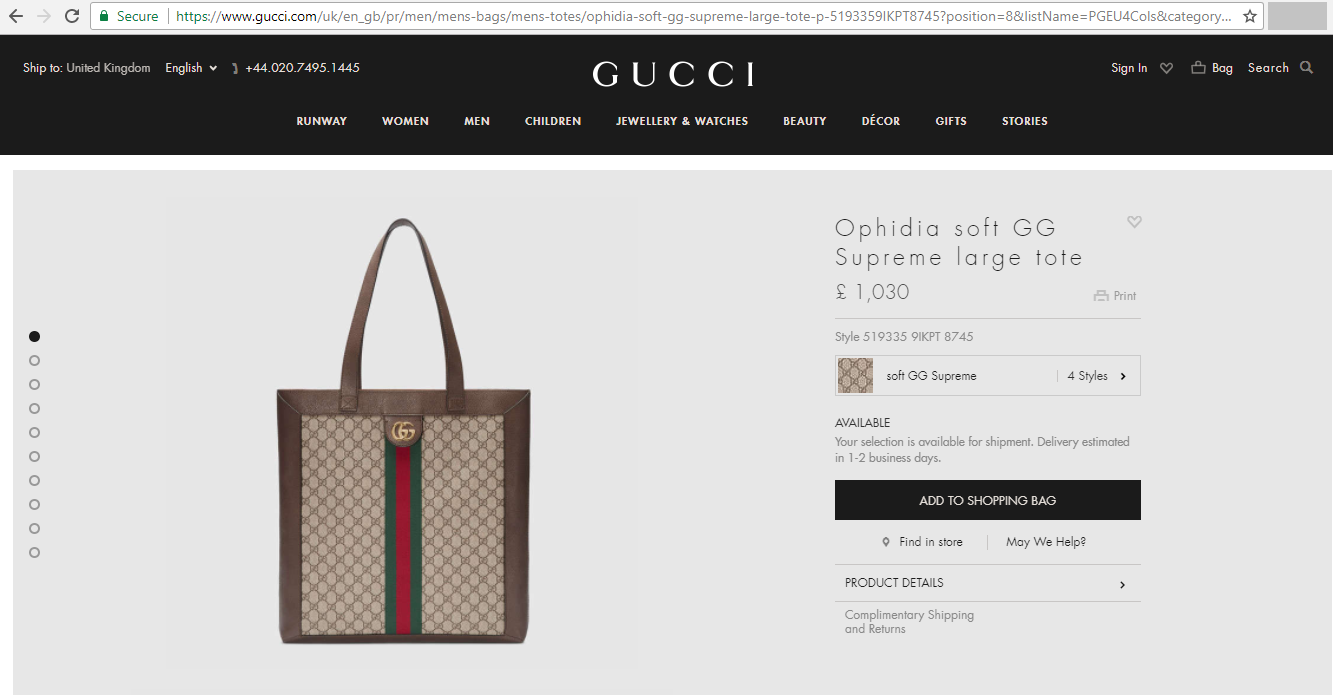Reload the page with refresh icon
Image resolution: width=1333 pixels, height=695 pixels.
coord(72,16)
